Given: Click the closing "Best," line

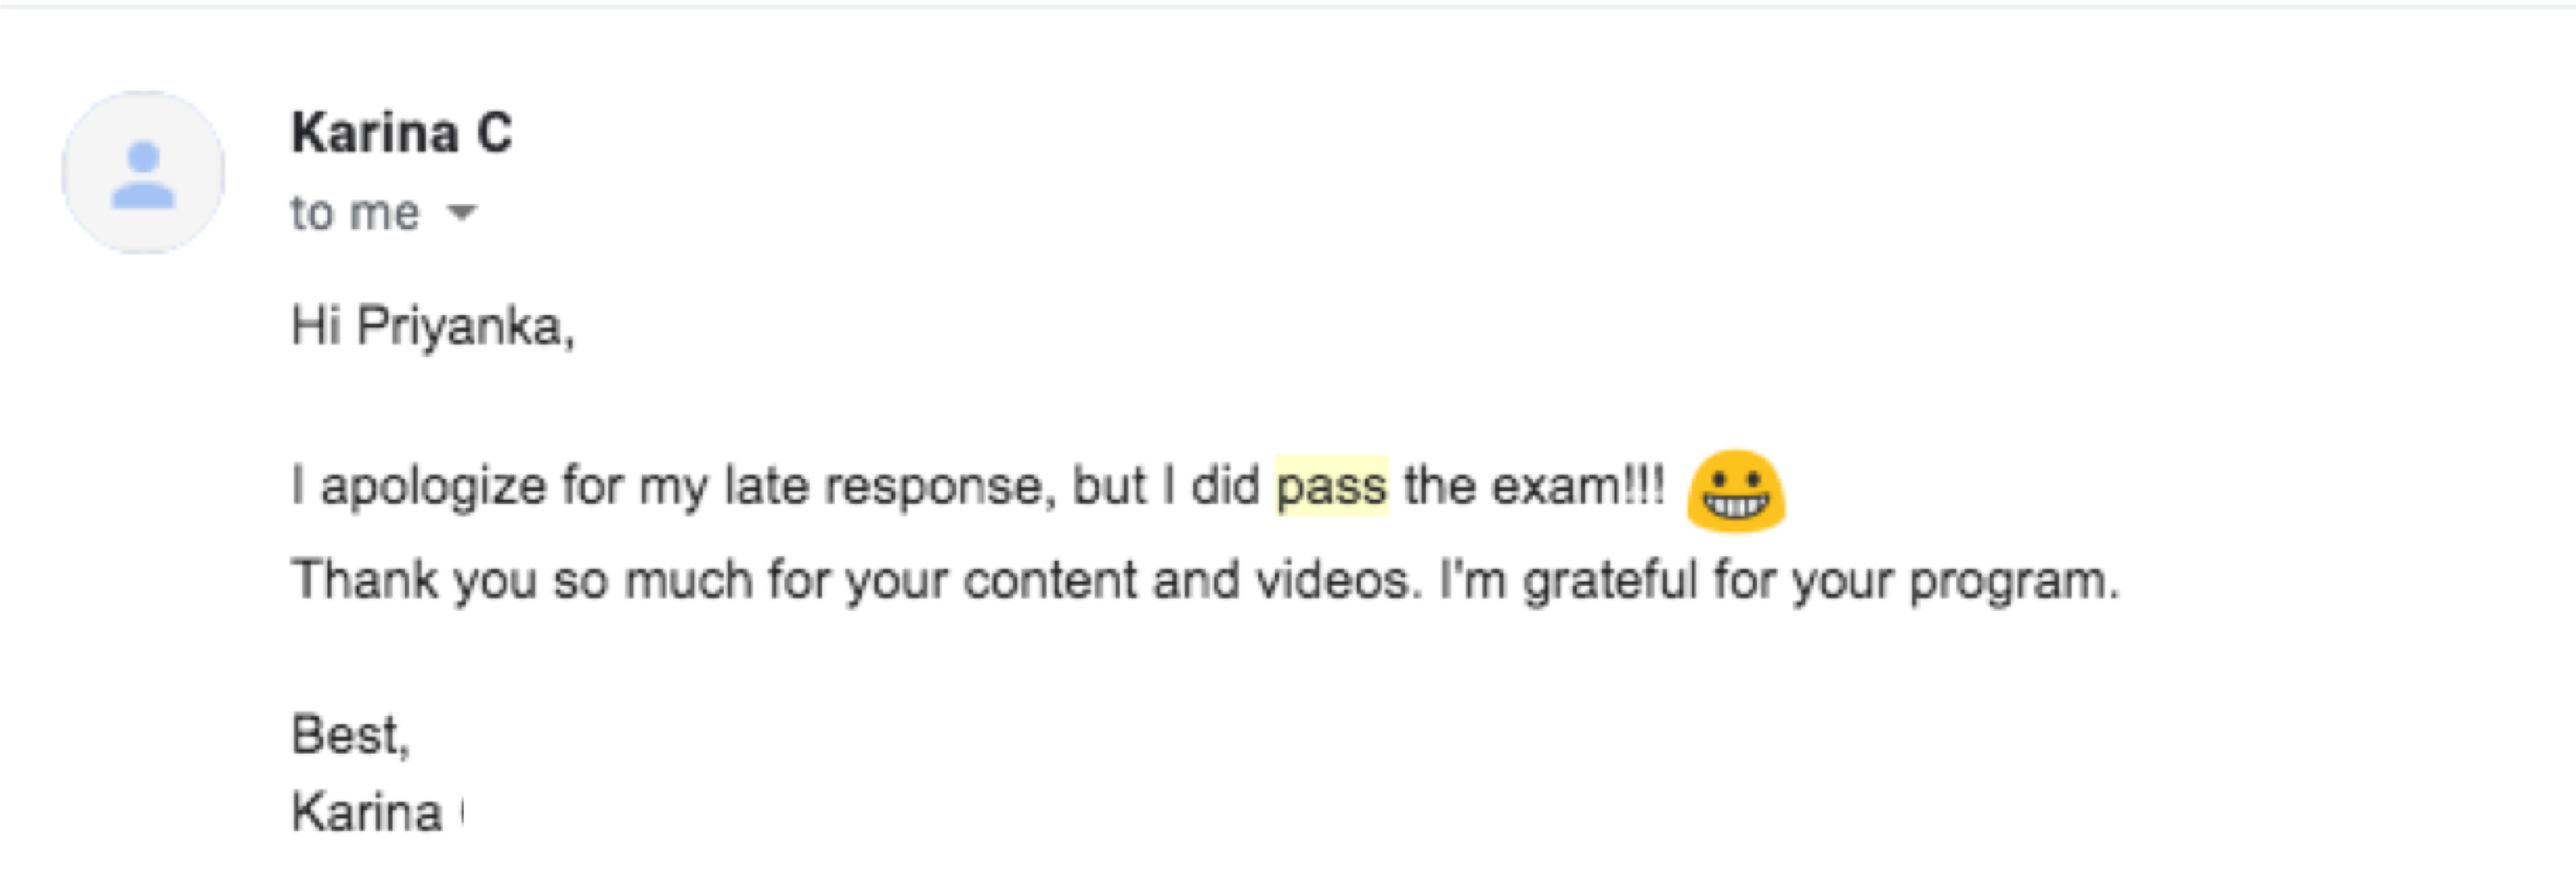Looking at the screenshot, I should click(351, 736).
